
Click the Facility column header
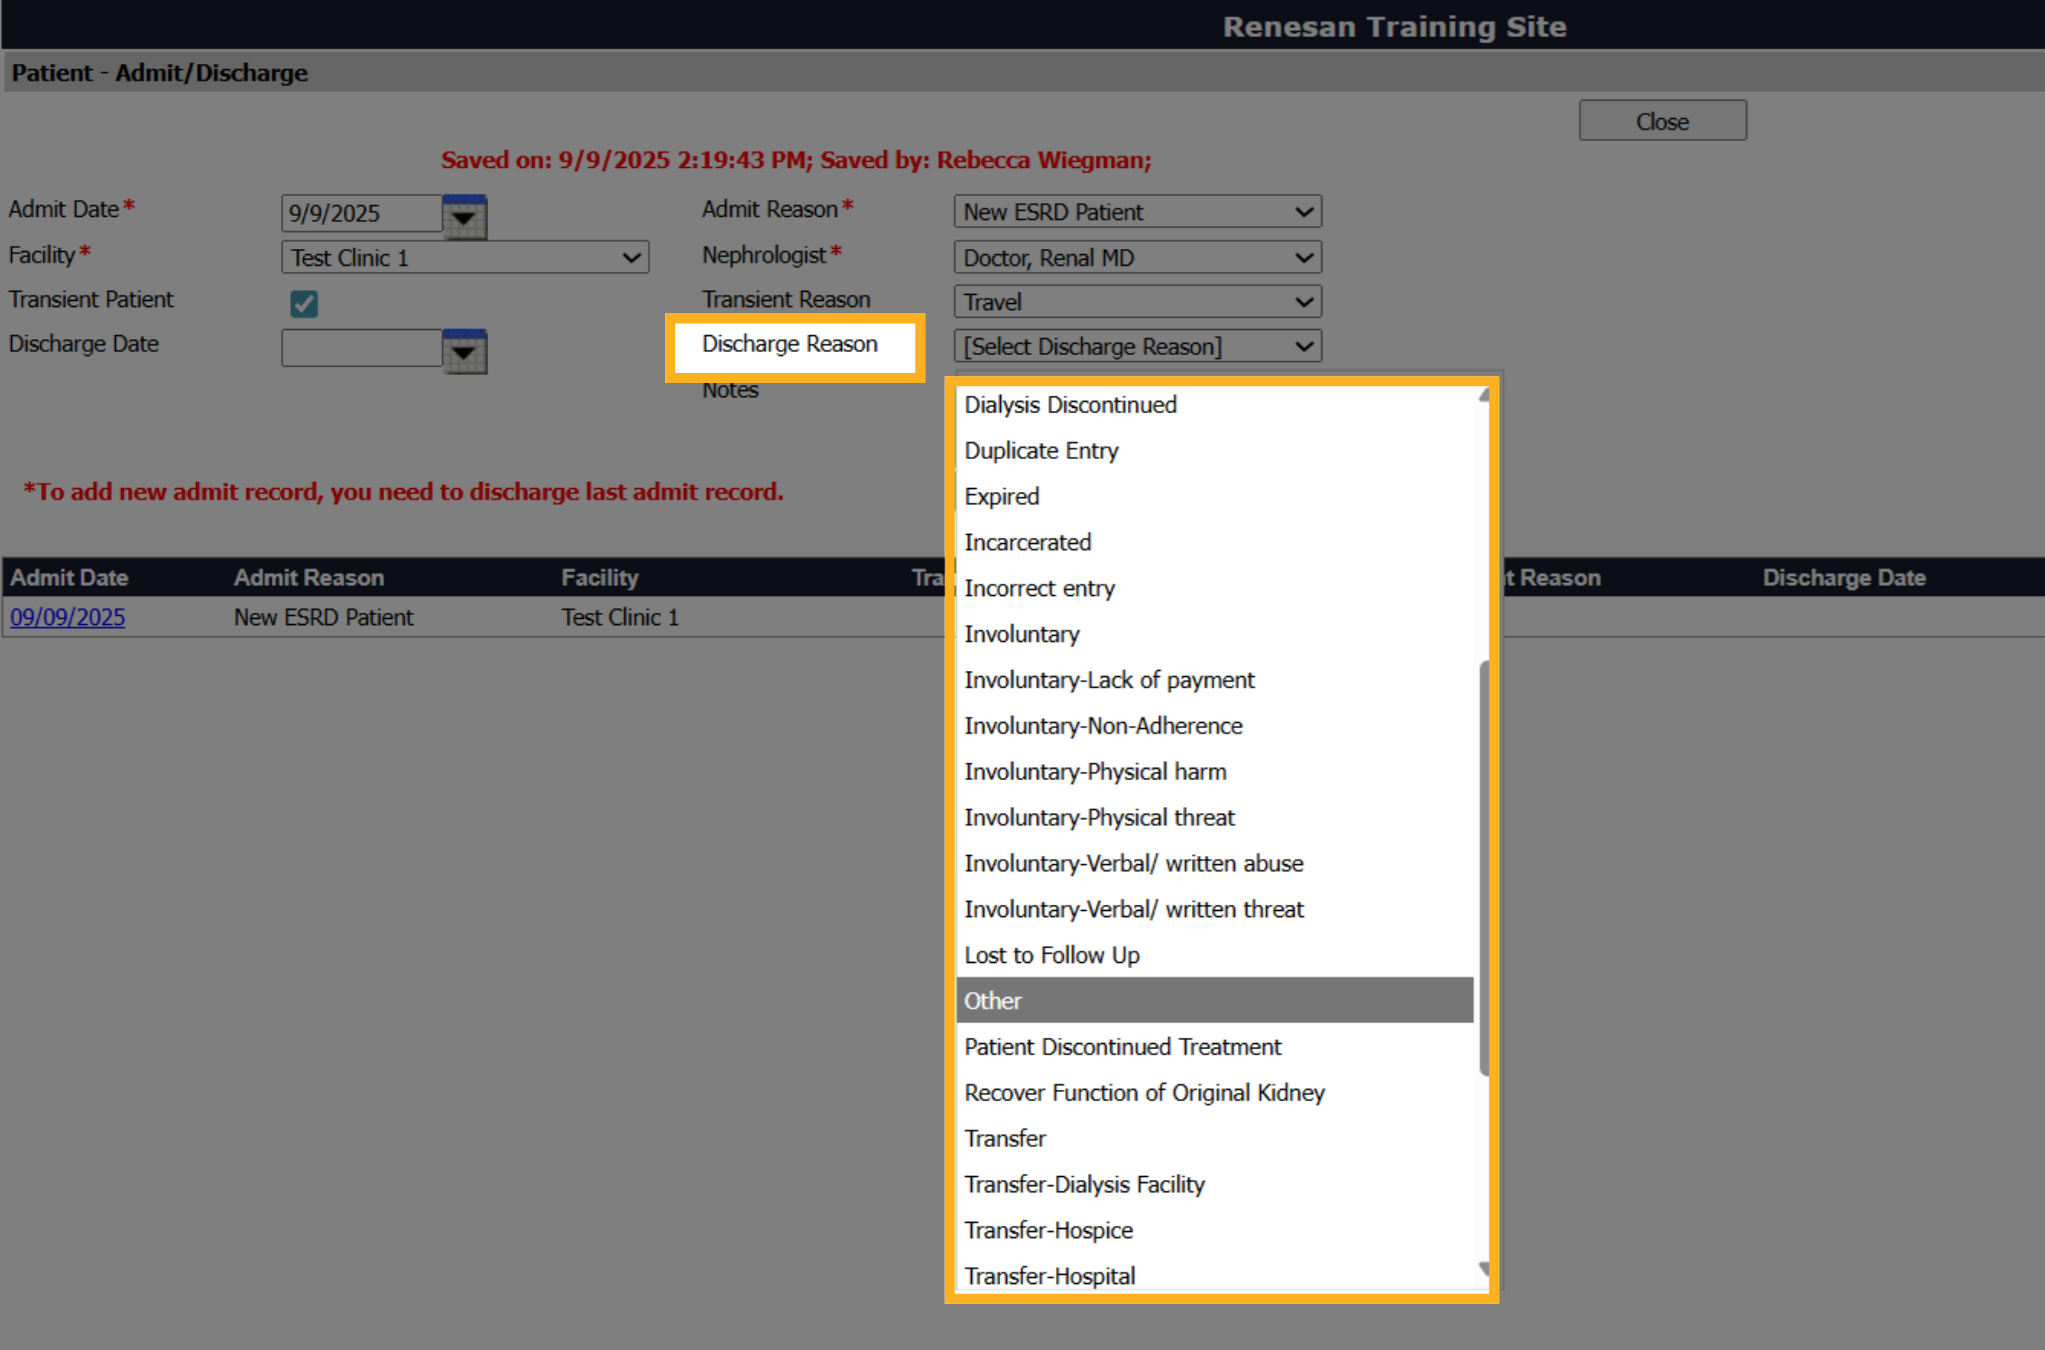point(600,578)
